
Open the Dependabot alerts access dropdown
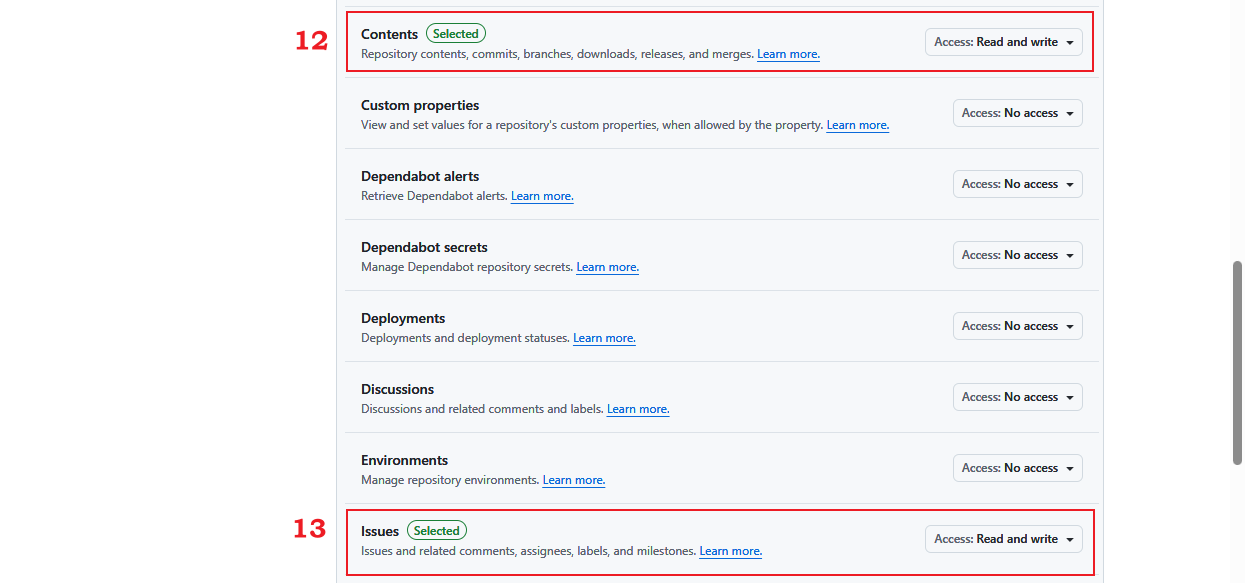pyautogui.click(x=1017, y=184)
